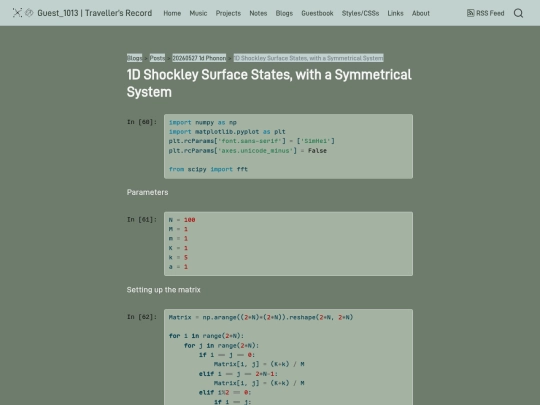Click the current-page breadcrumb 1D Shockley Surface States
The width and height of the screenshot is (540, 405).
point(309,58)
